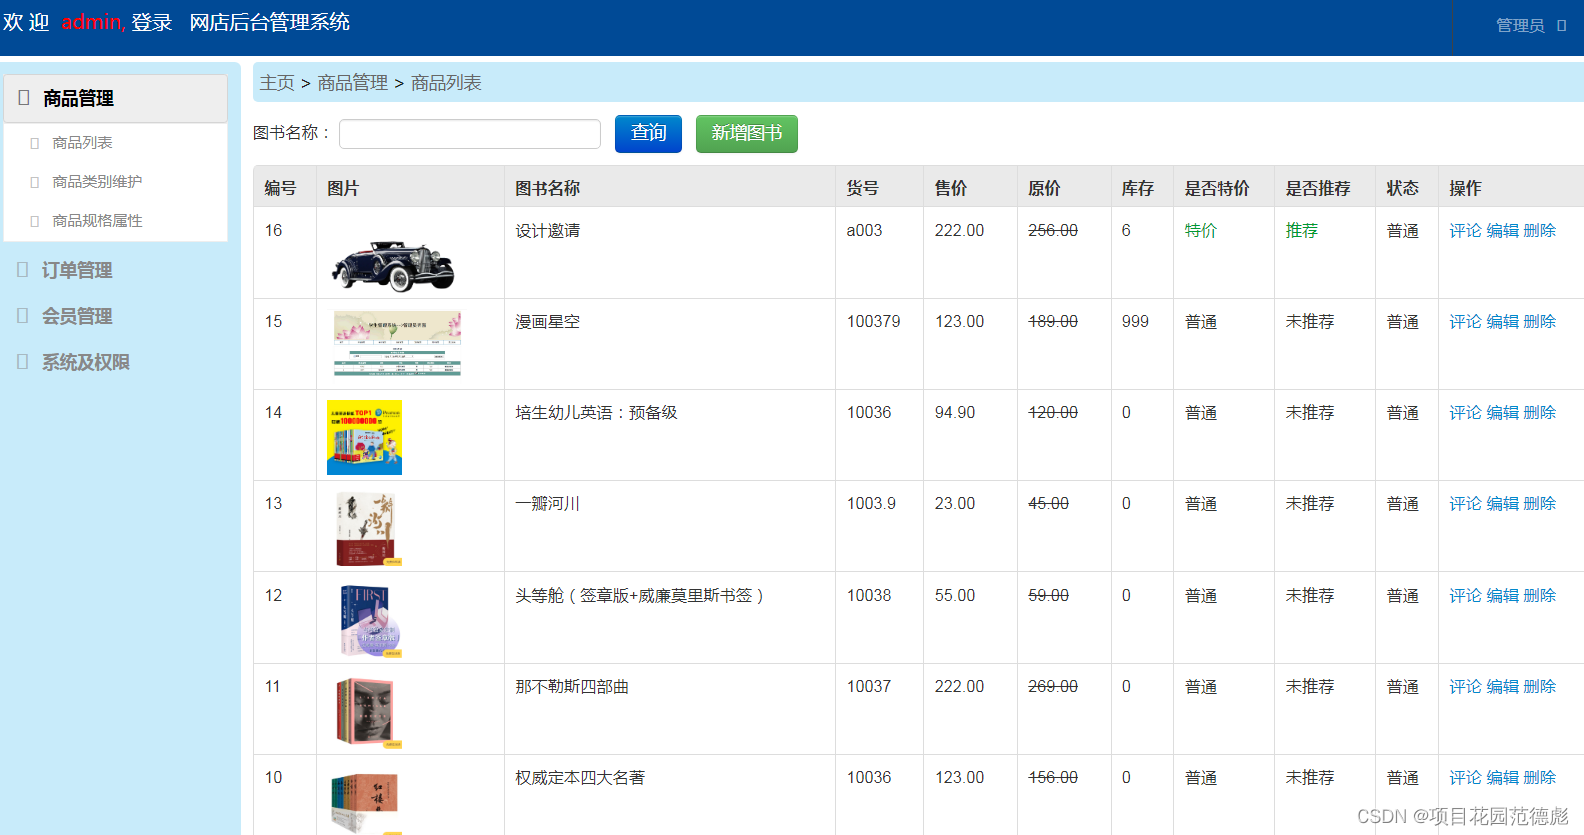Click 删除 for 头等舱 row
This screenshot has width=1584, height=835.
1540,596
